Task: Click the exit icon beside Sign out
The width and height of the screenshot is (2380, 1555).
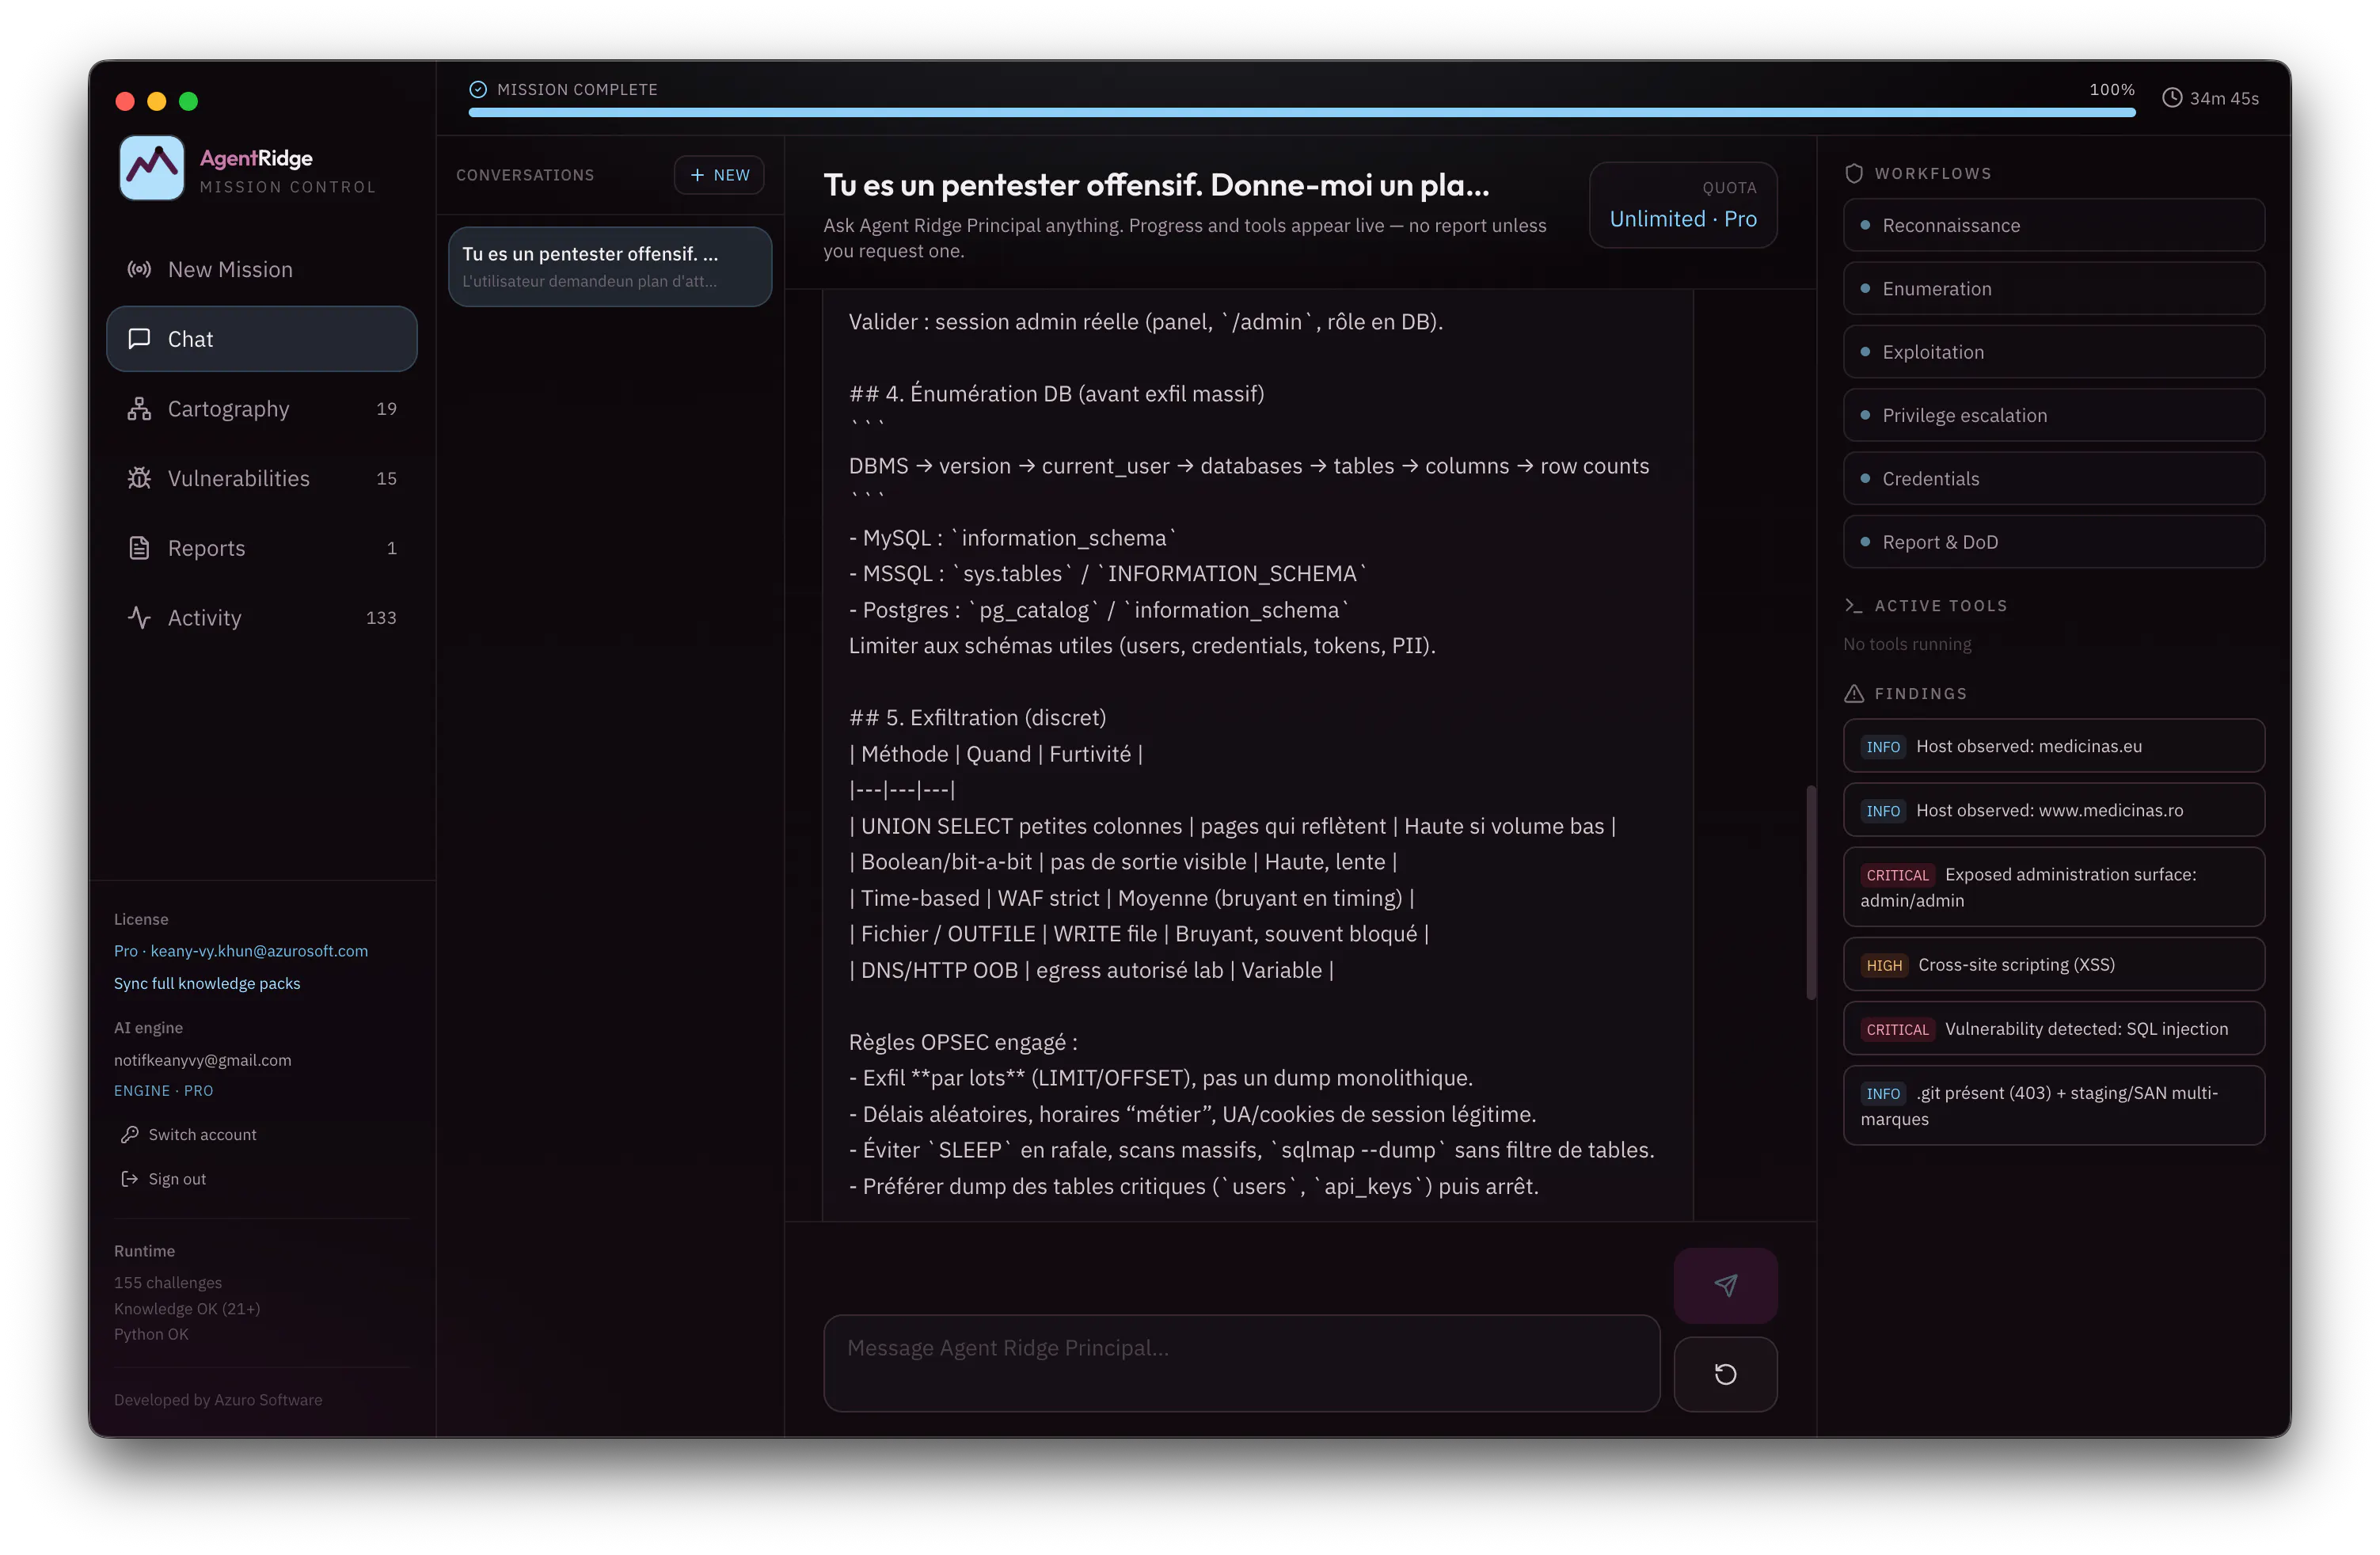Action: [x=129, y=1179]
